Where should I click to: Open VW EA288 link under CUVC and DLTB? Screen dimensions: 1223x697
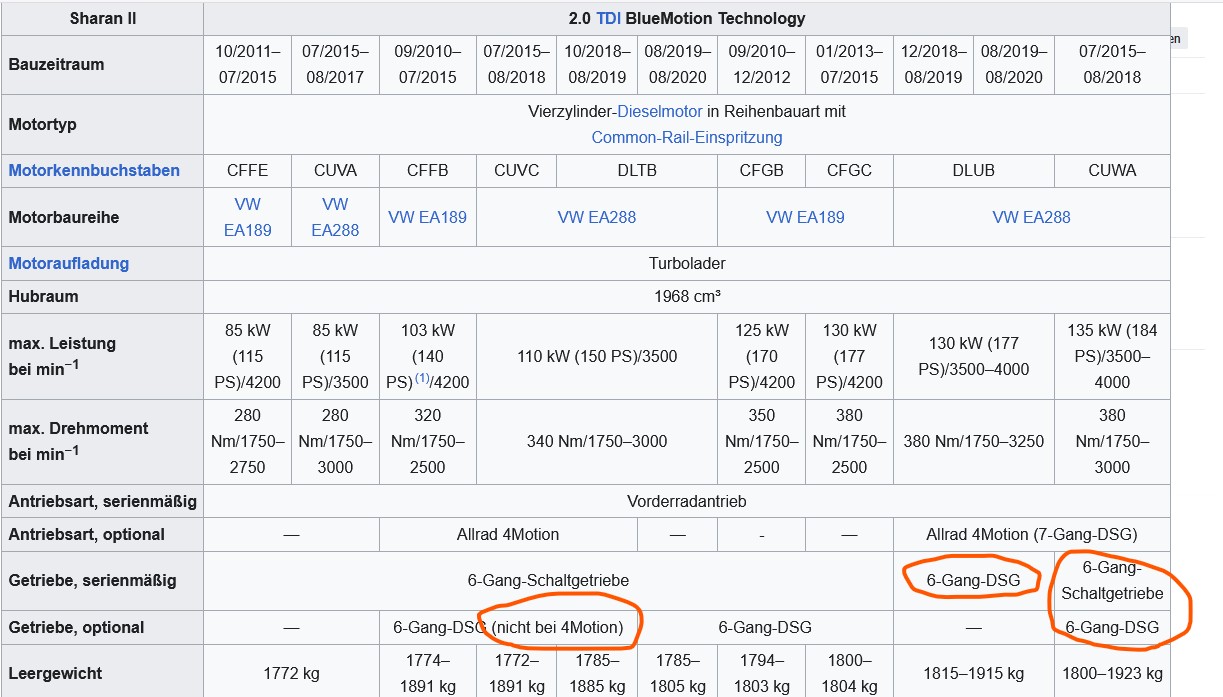point(597,216)
